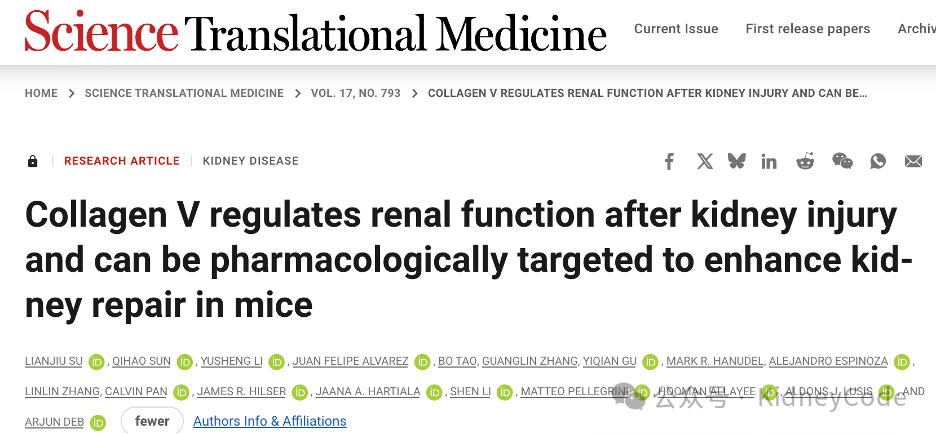Viewport: 936px width, 434px height.
Task: Collapse the author list with fewer button
Action: click(152, 421)
